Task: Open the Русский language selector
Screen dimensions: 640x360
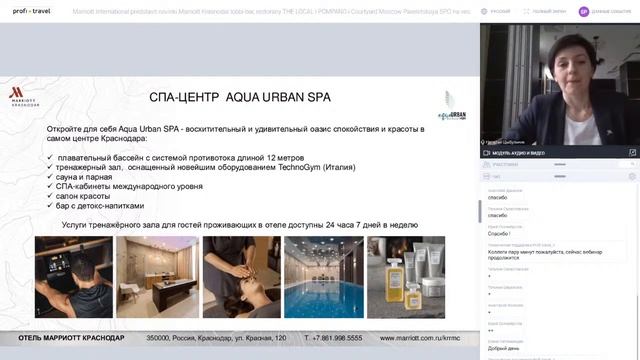Action: (500, 11)
